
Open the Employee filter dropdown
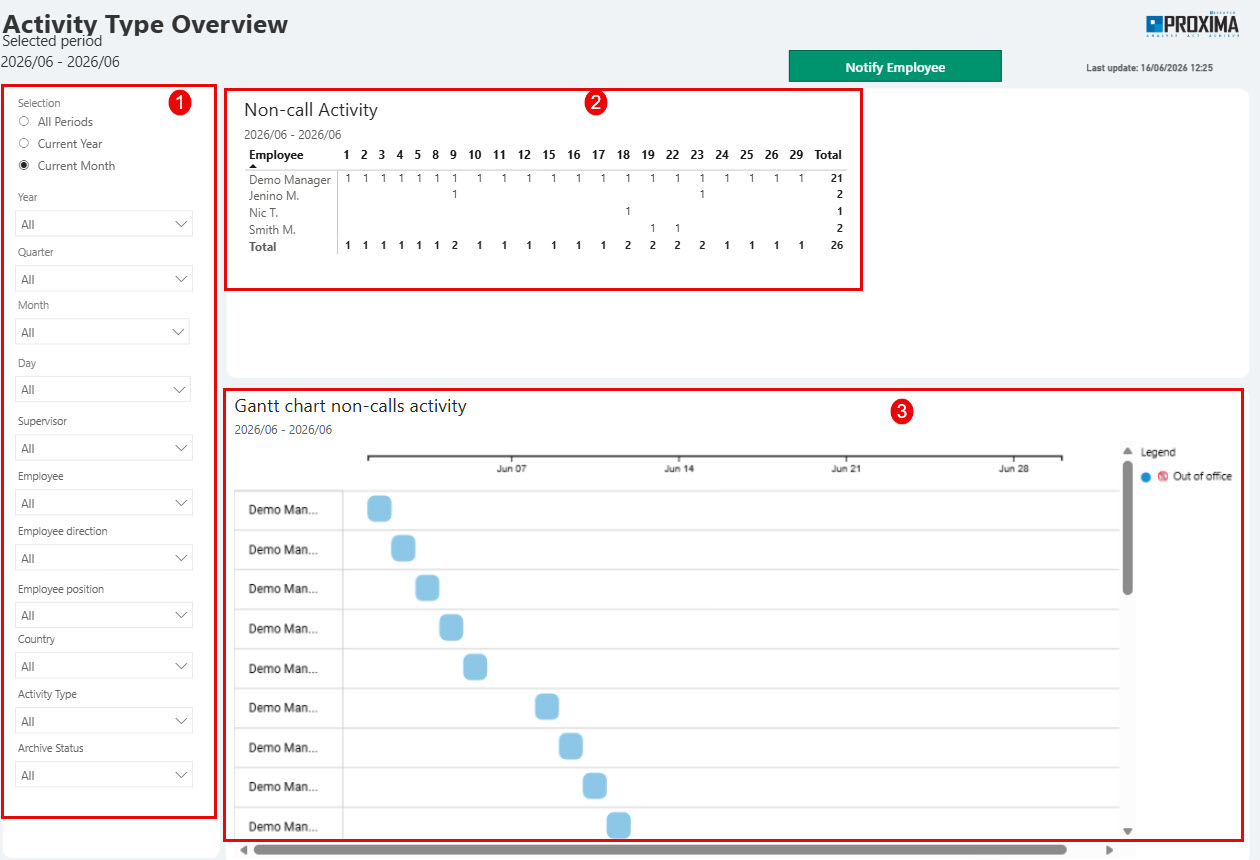pyautogui.click(x=104, y=503)
